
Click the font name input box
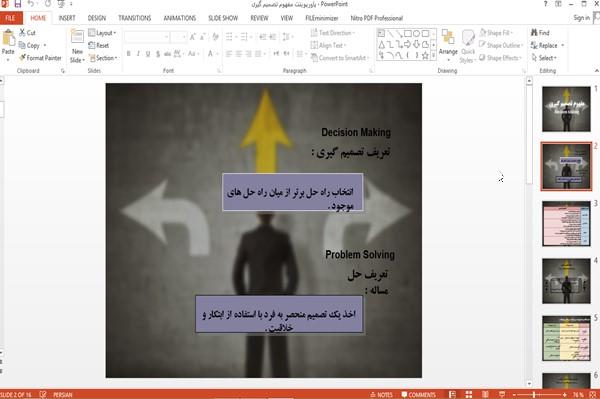click(147, 37)
